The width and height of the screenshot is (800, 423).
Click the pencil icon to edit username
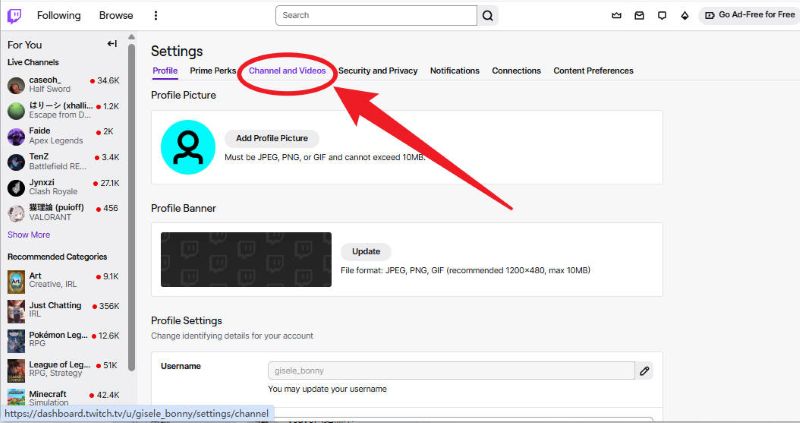coord(645,371)
